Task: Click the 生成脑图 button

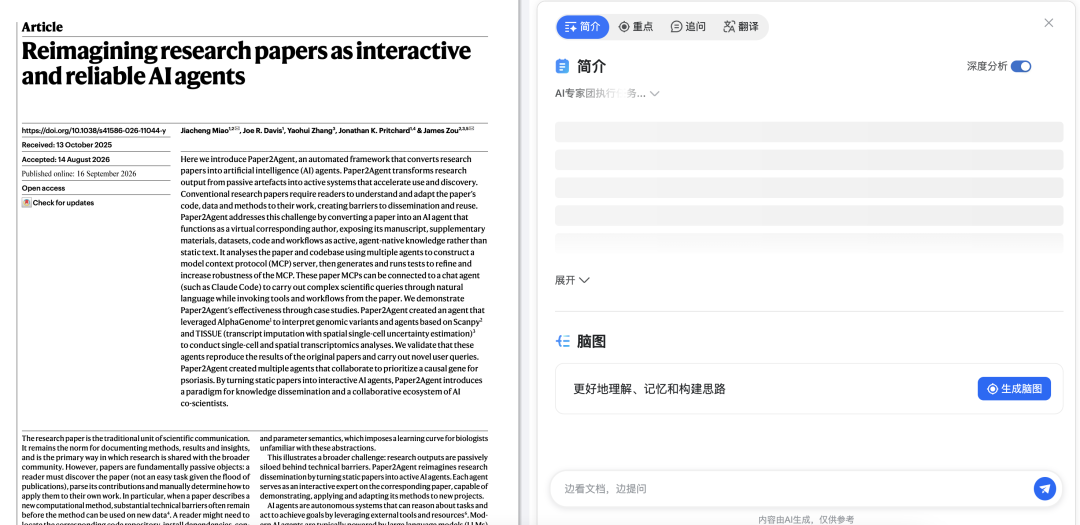Action: pyautogui.click(x=1014, y=389)
